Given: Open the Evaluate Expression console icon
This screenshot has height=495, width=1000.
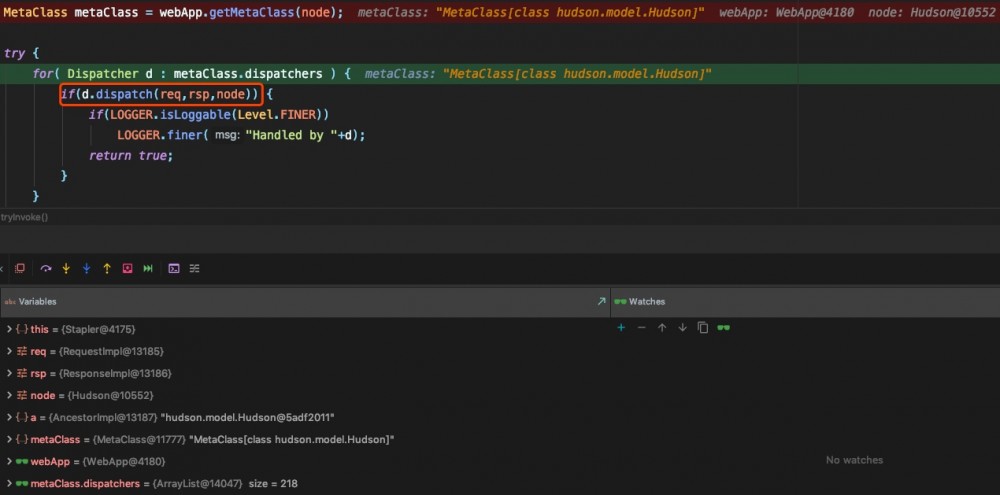Looking at the screenshot, I should [173, 269].
